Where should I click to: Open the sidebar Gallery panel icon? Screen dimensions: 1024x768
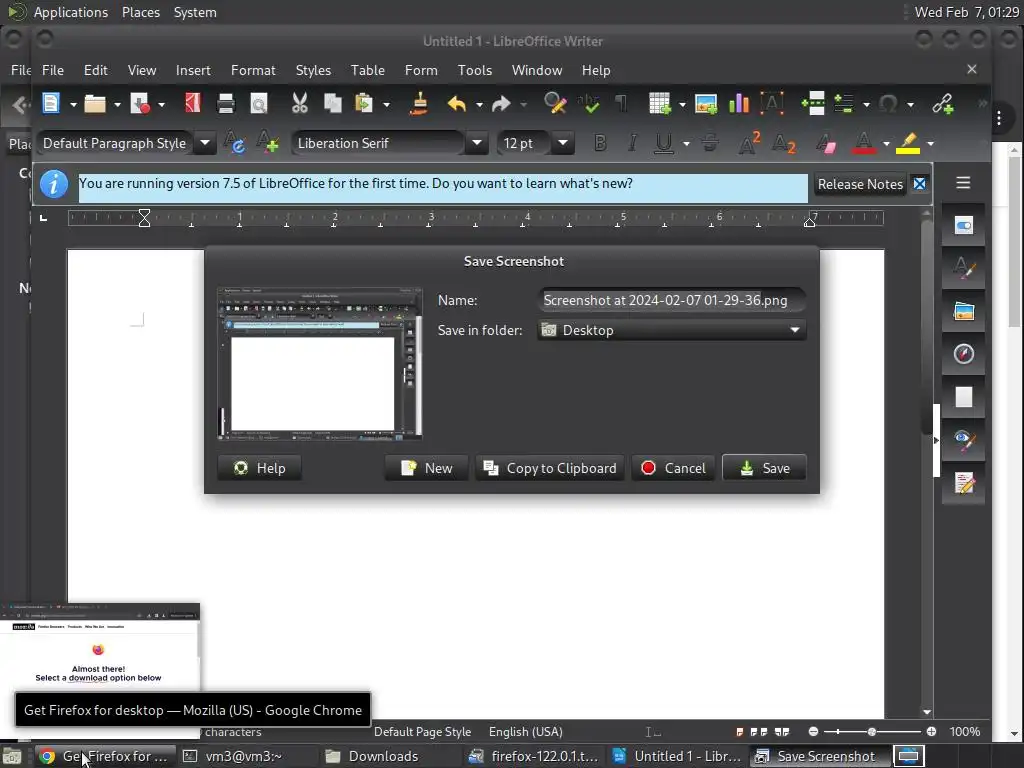pyautogui.click(x=964, y=311)
